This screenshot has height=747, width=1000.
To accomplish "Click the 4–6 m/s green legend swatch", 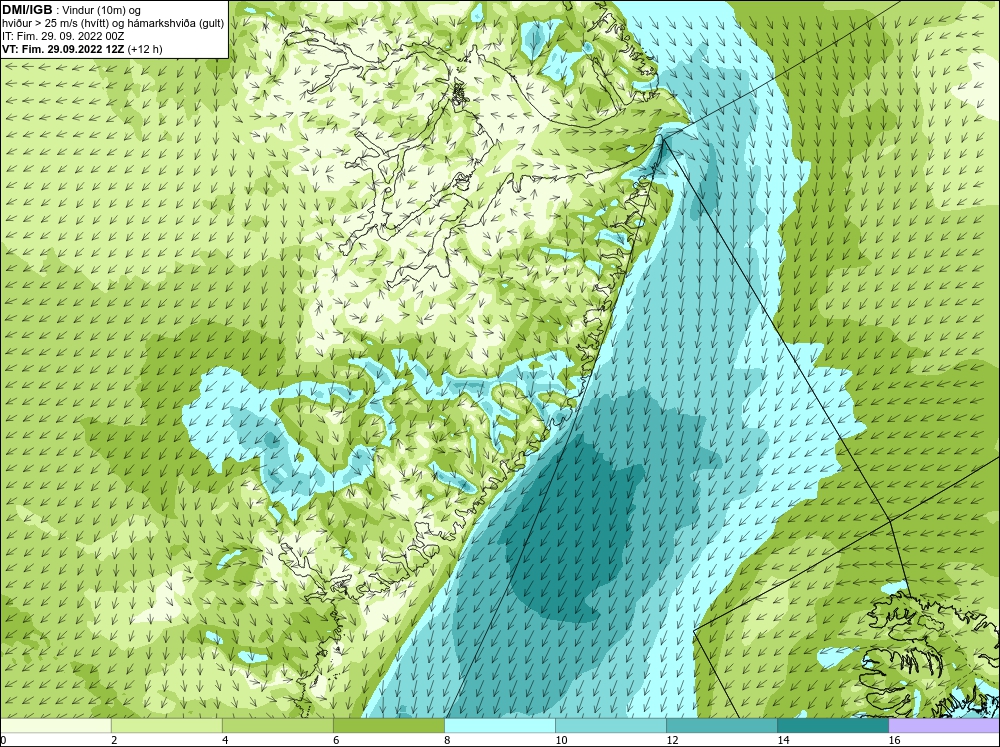I will coord(277,725).
